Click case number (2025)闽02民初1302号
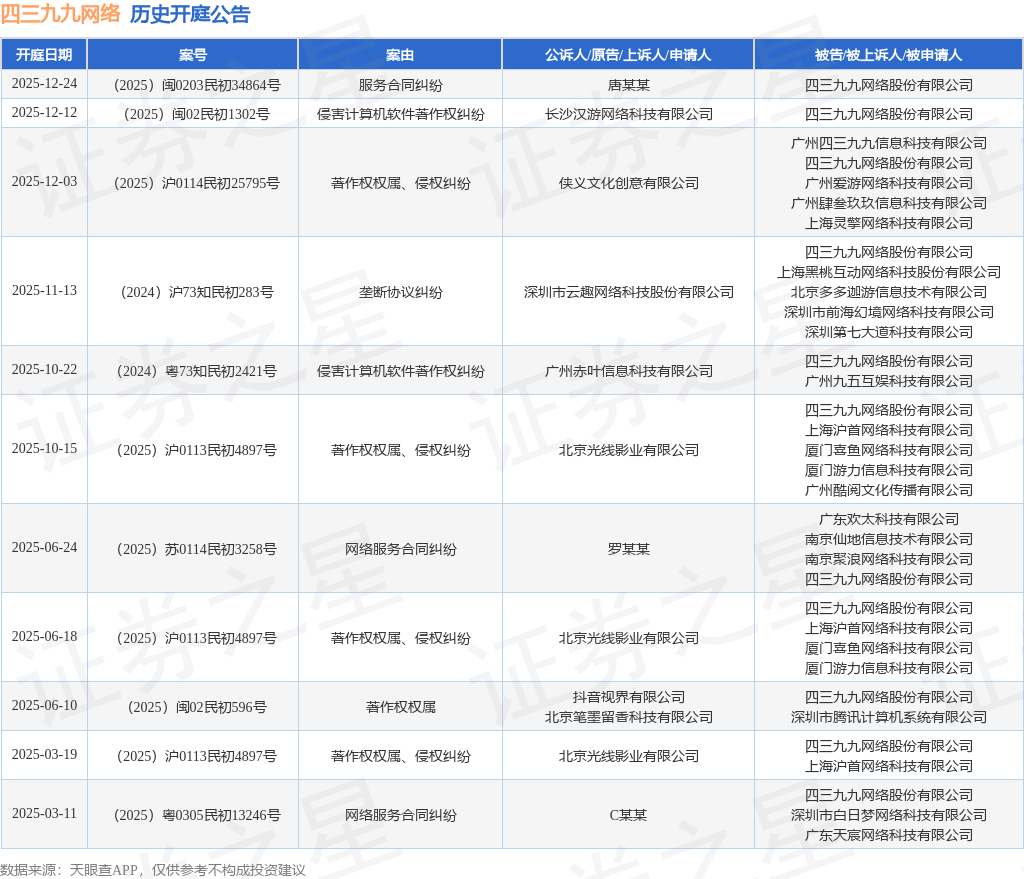The image size is (1024, 879). click(197, 114)
